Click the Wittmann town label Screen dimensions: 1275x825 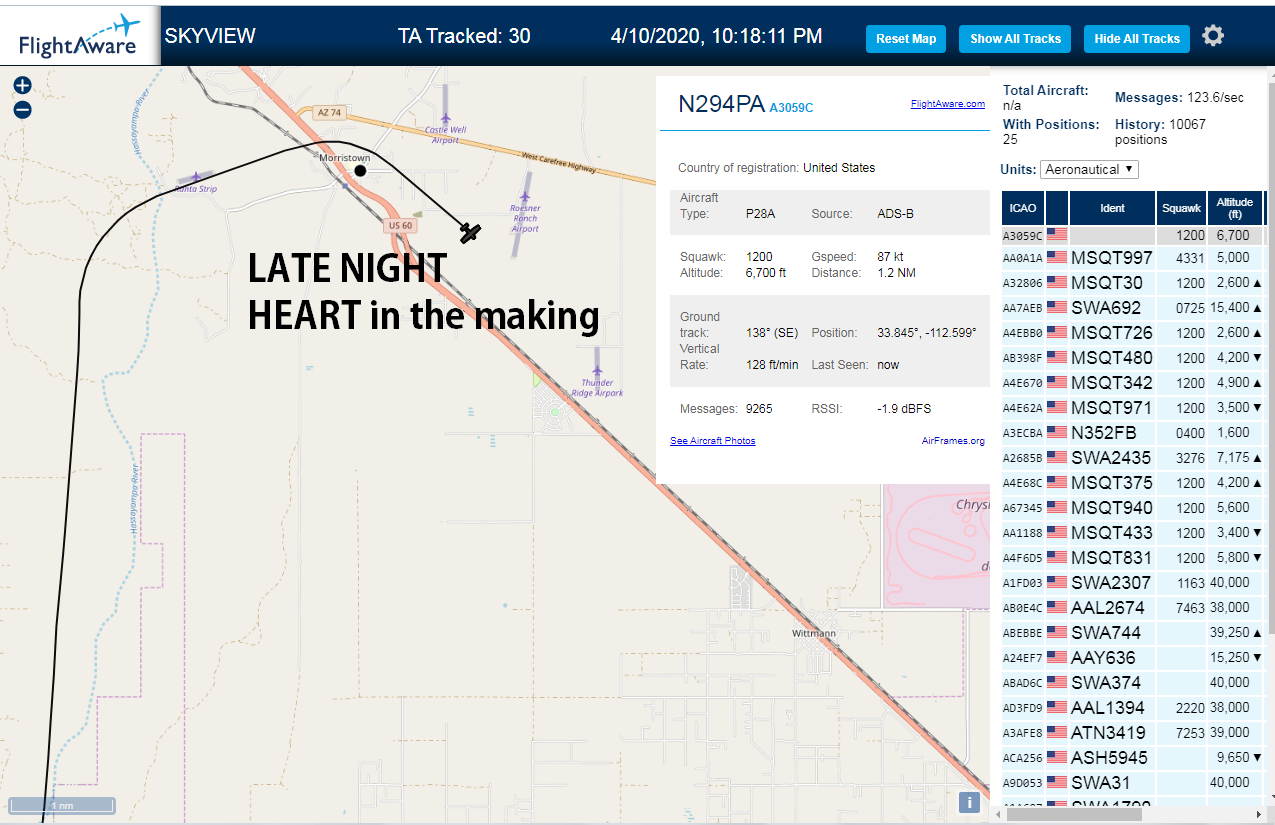813,633
